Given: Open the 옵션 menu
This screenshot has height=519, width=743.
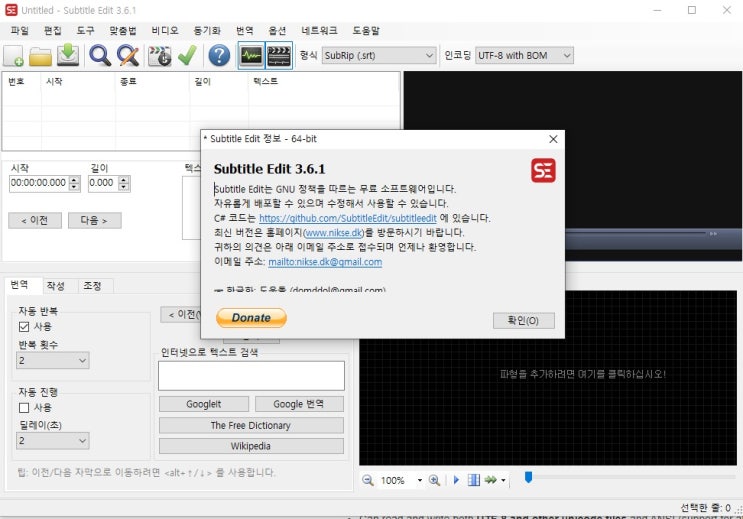Looking at the screenshot, I should point(277,31).
